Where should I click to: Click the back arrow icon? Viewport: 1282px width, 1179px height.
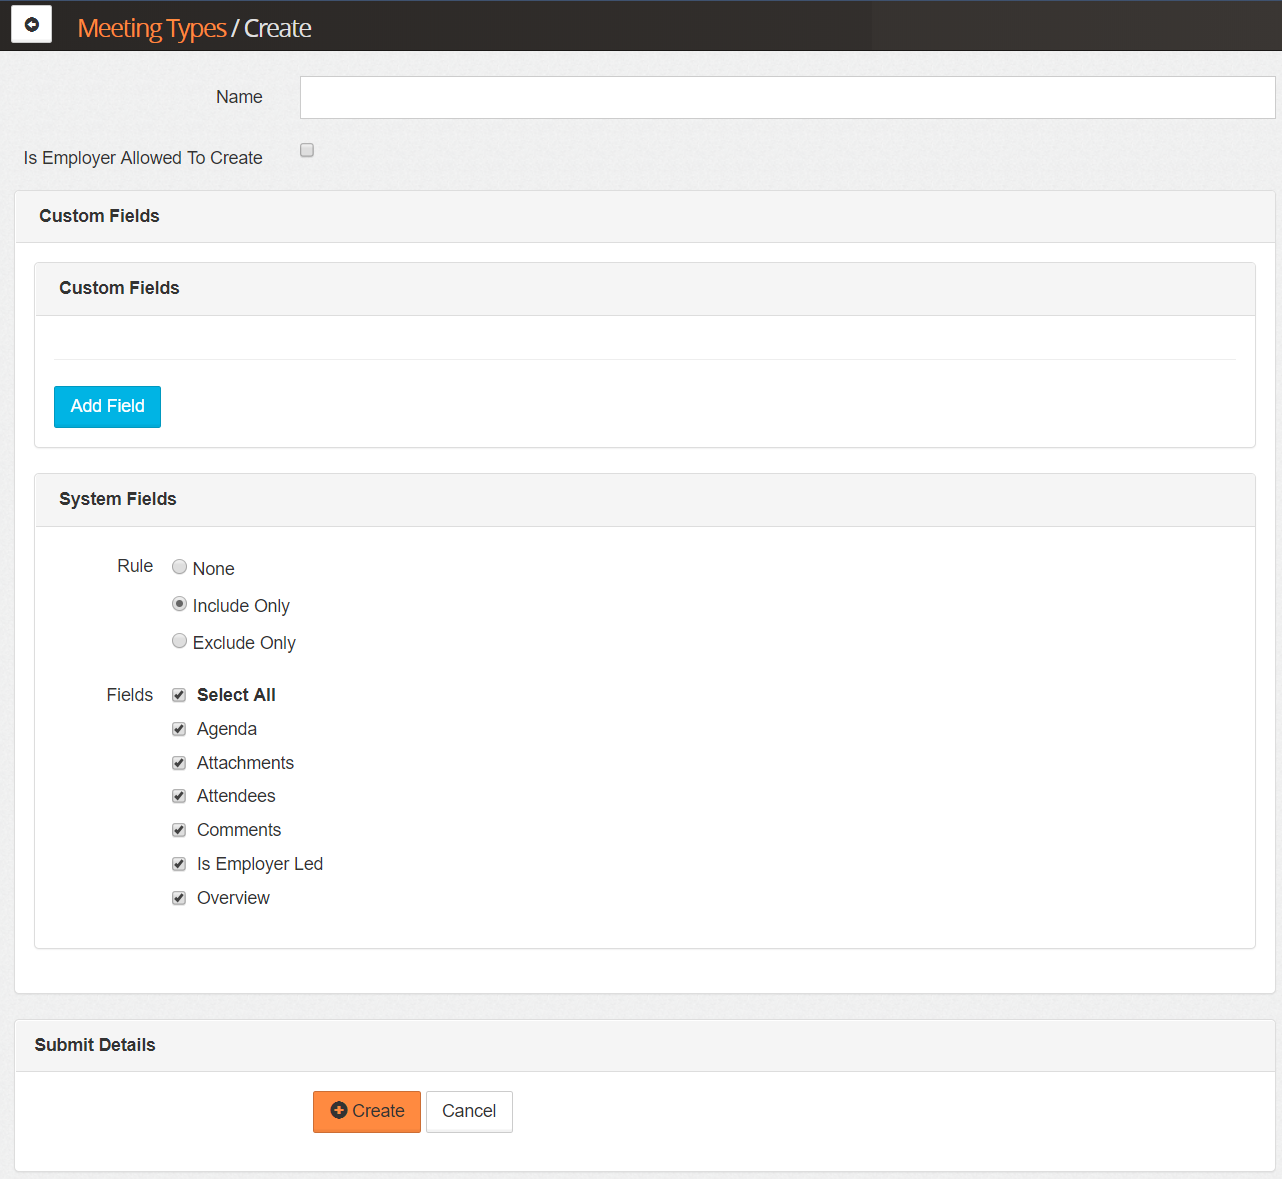pyautogui.click(x=31, y=25)
